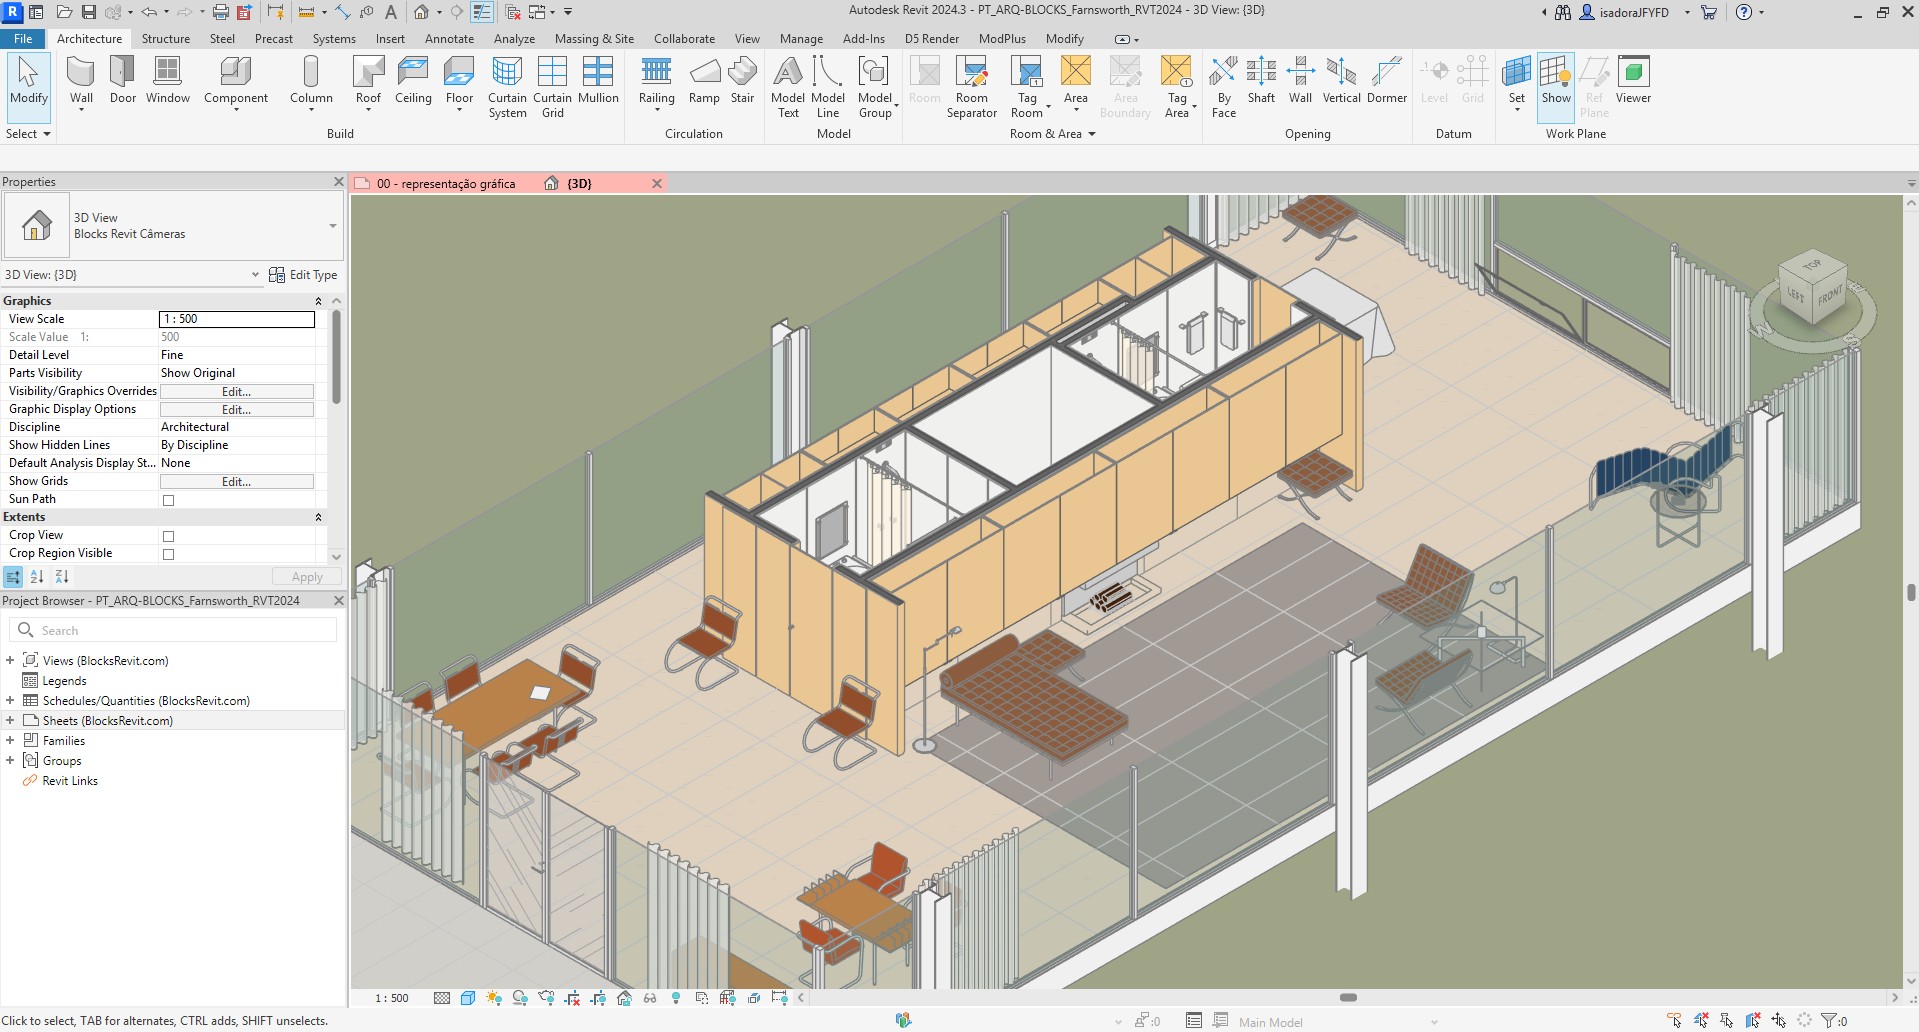Select the Door tool
The height and width of the screenshot is (1032, 1919).
(122, 80)
